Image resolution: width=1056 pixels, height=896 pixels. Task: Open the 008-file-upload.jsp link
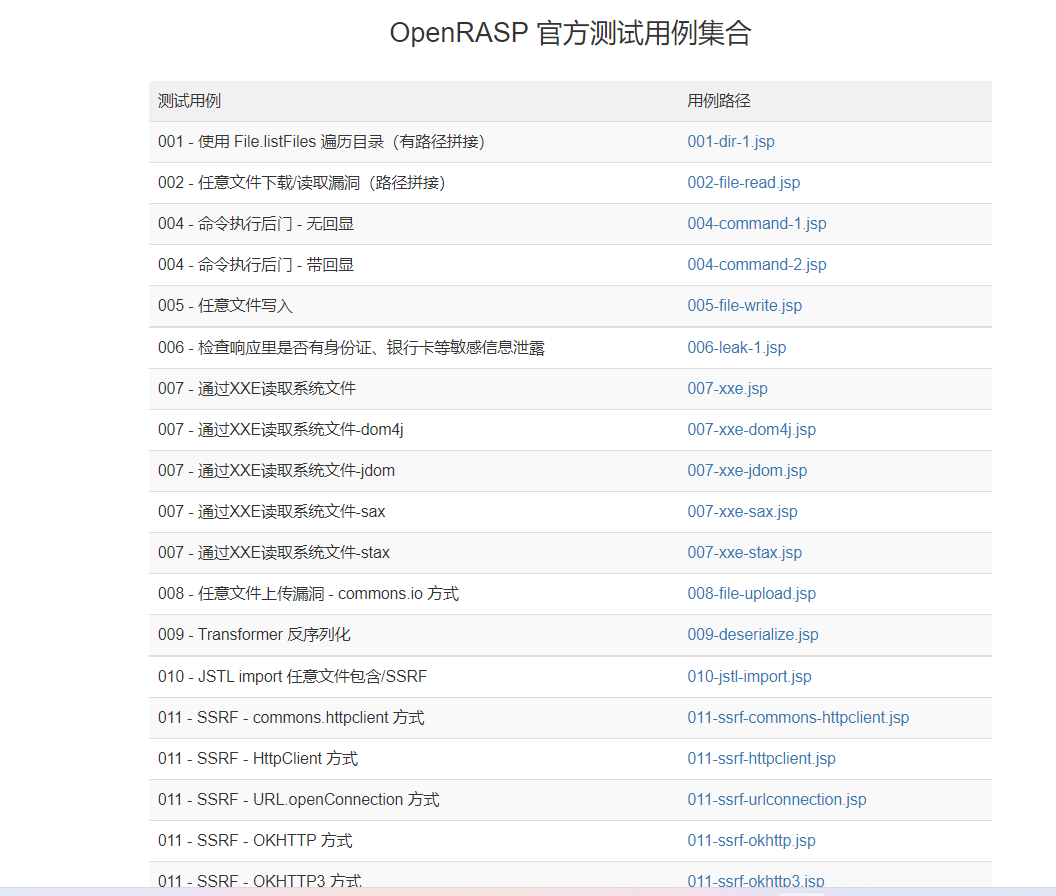click(x=751, y=594)
